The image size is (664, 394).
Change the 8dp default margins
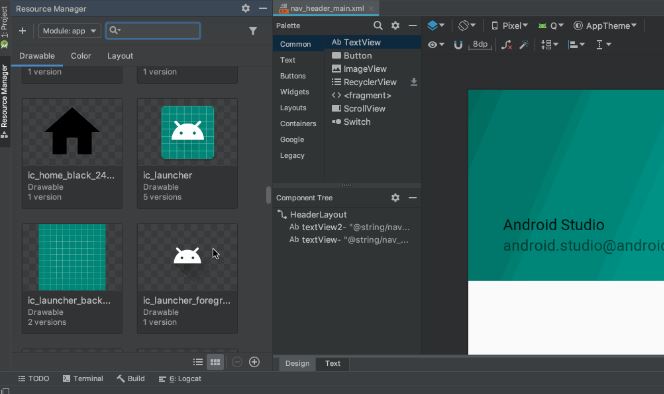tap(480, 44)
